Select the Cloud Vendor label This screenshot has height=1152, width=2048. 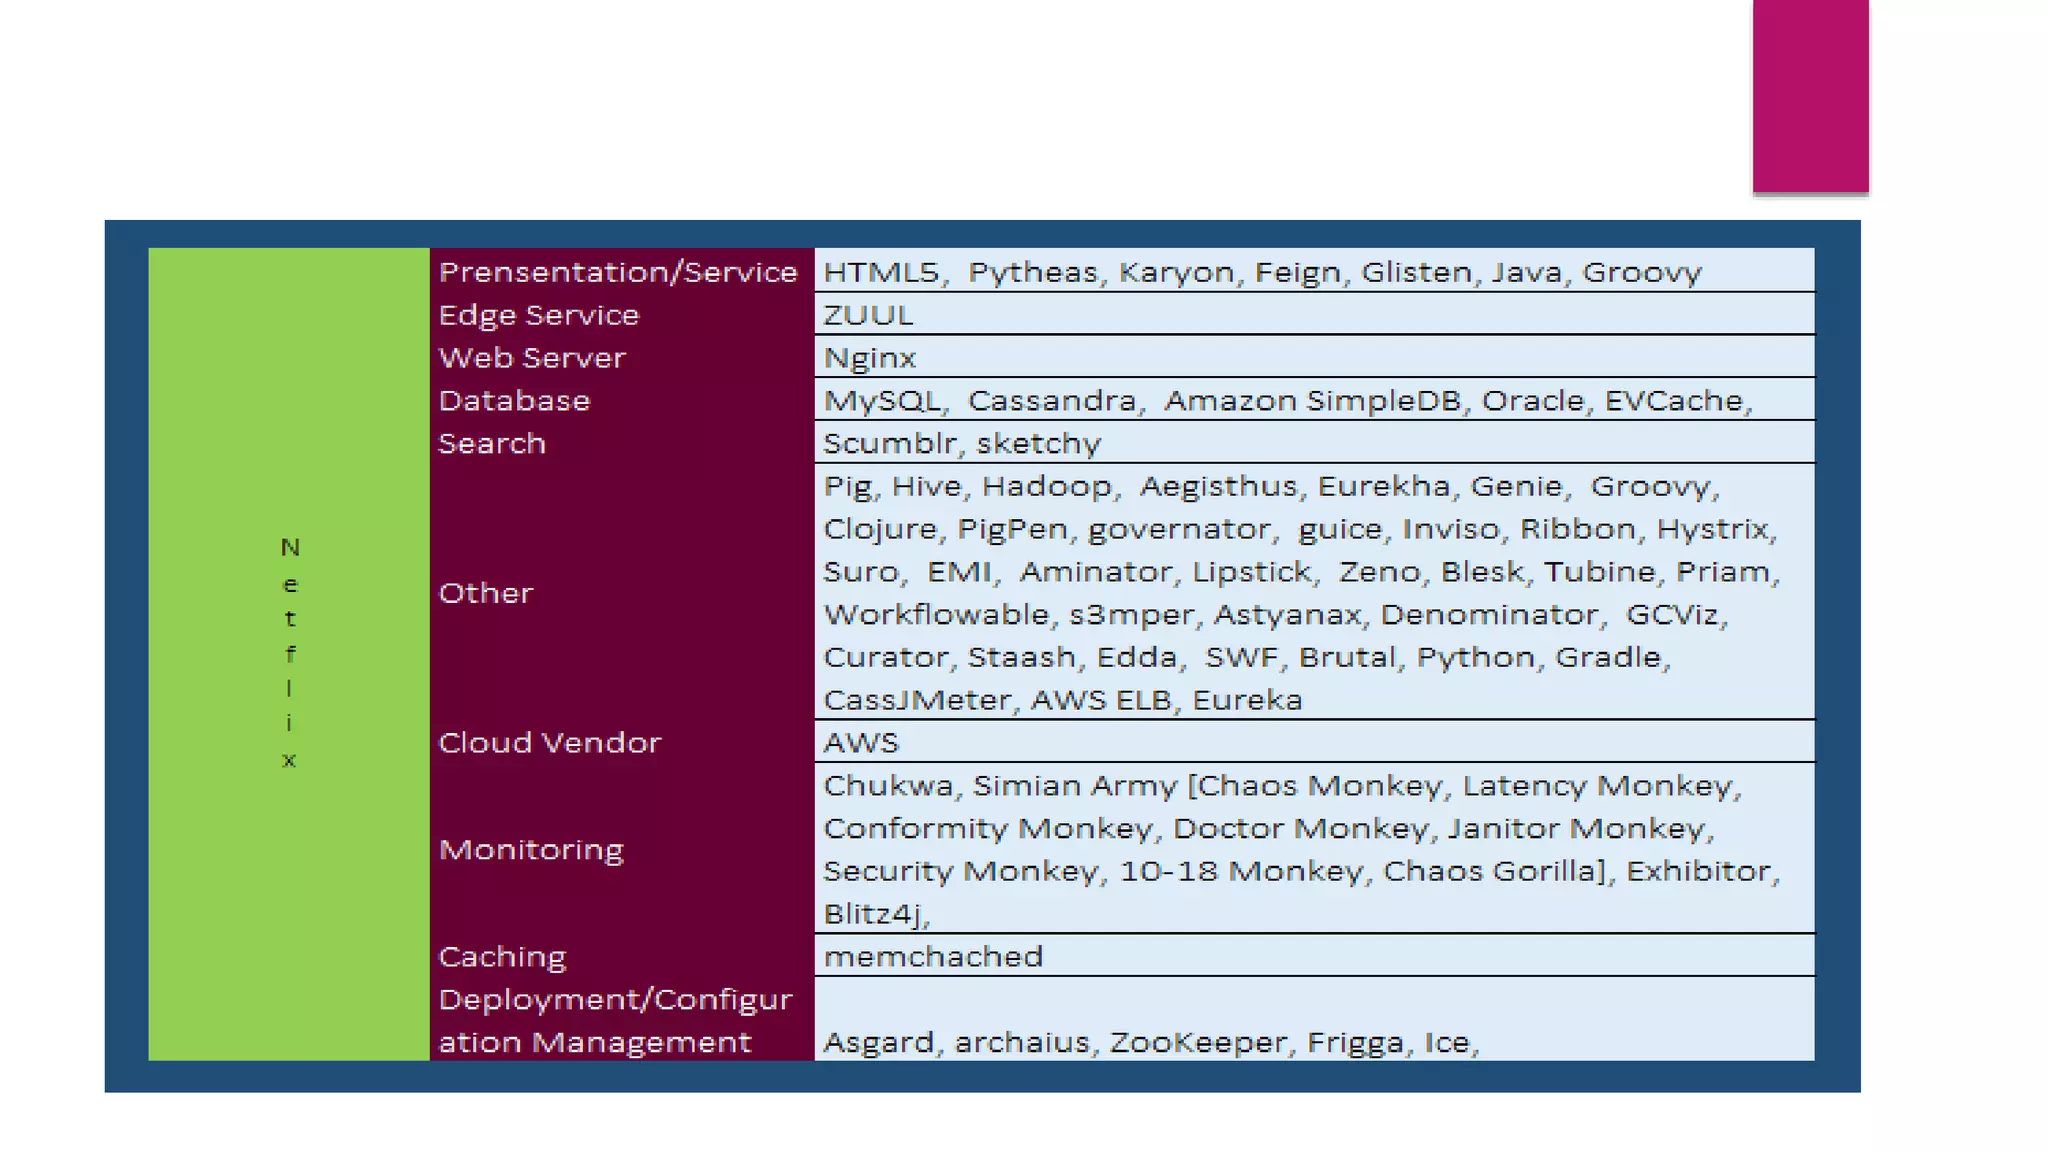[x=549, y=743]
